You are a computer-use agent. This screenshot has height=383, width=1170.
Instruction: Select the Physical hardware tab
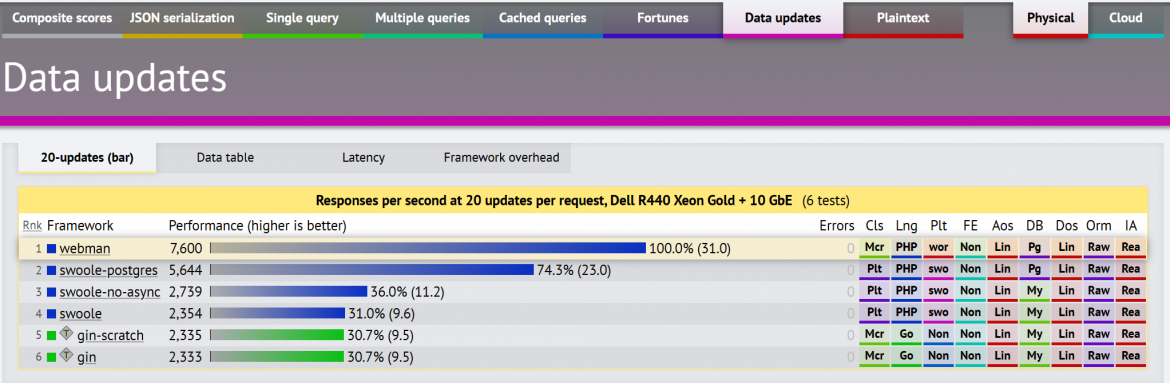coord(1050,19)
